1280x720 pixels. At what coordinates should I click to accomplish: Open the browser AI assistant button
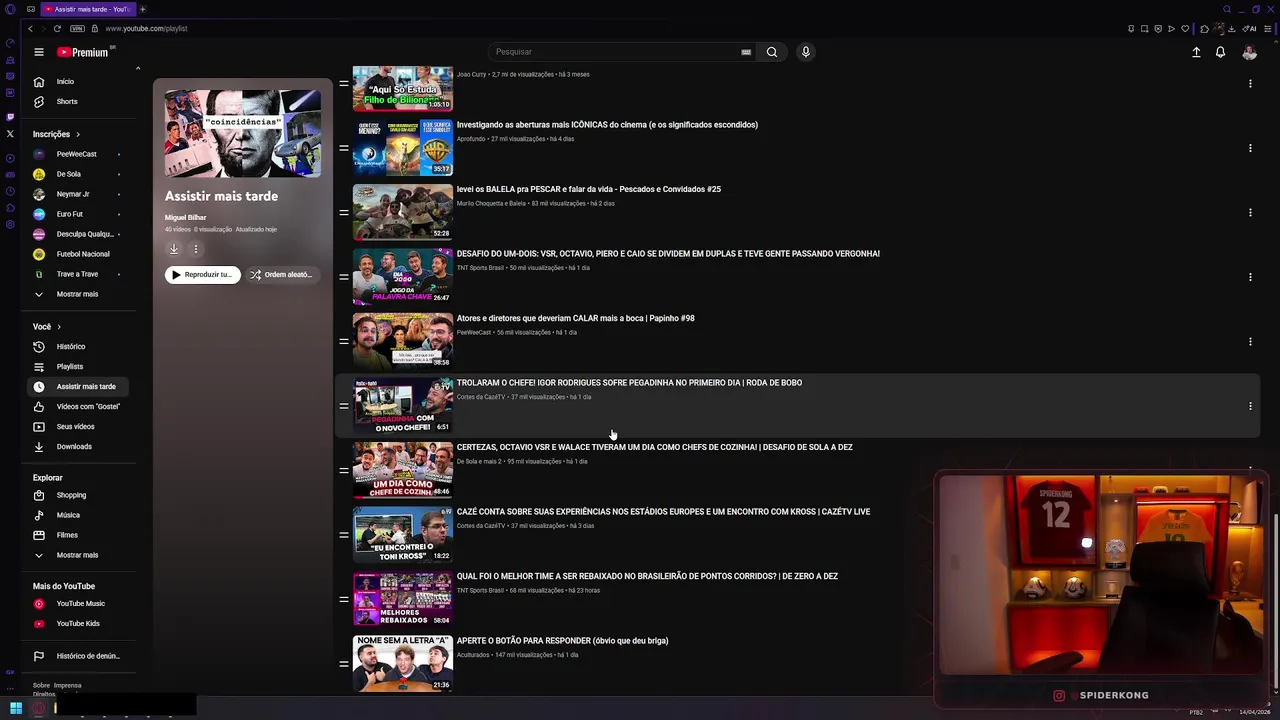pos(1249,28)
